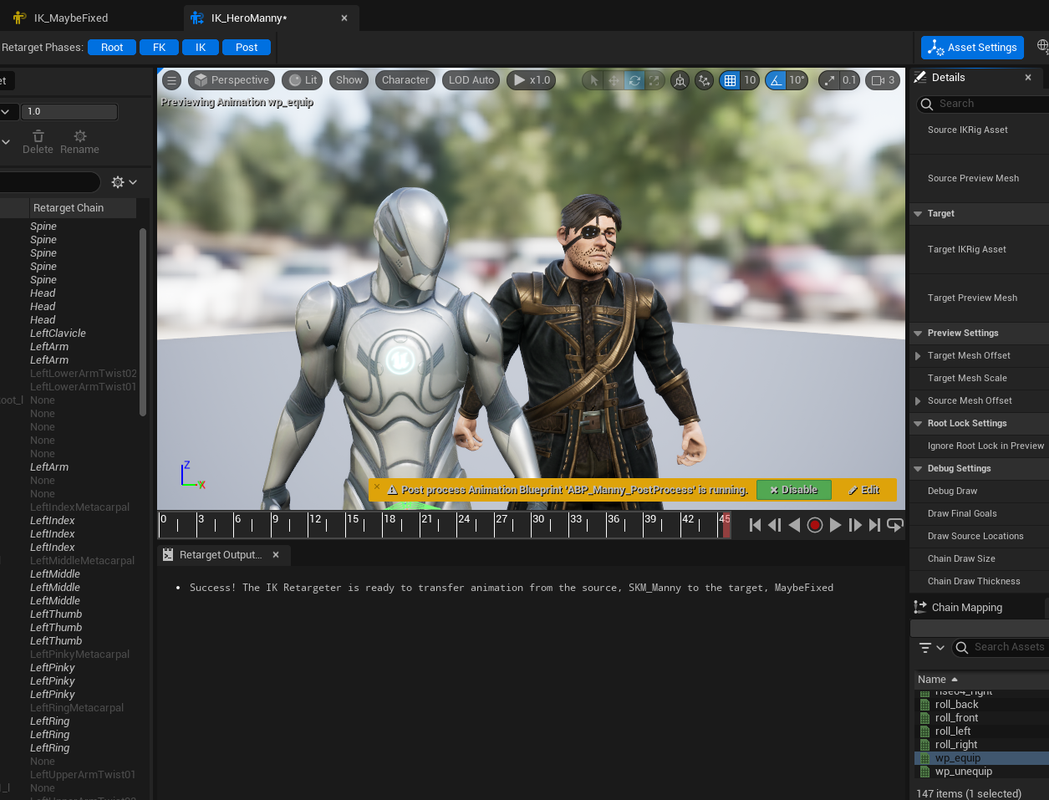
Task: Click the Details search field
Action: coord(983,104)
